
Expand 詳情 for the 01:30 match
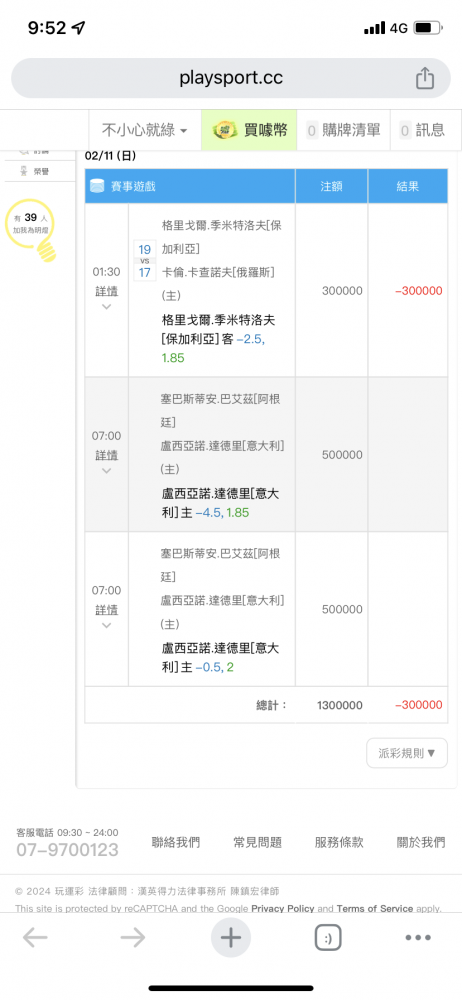(107, 298)
